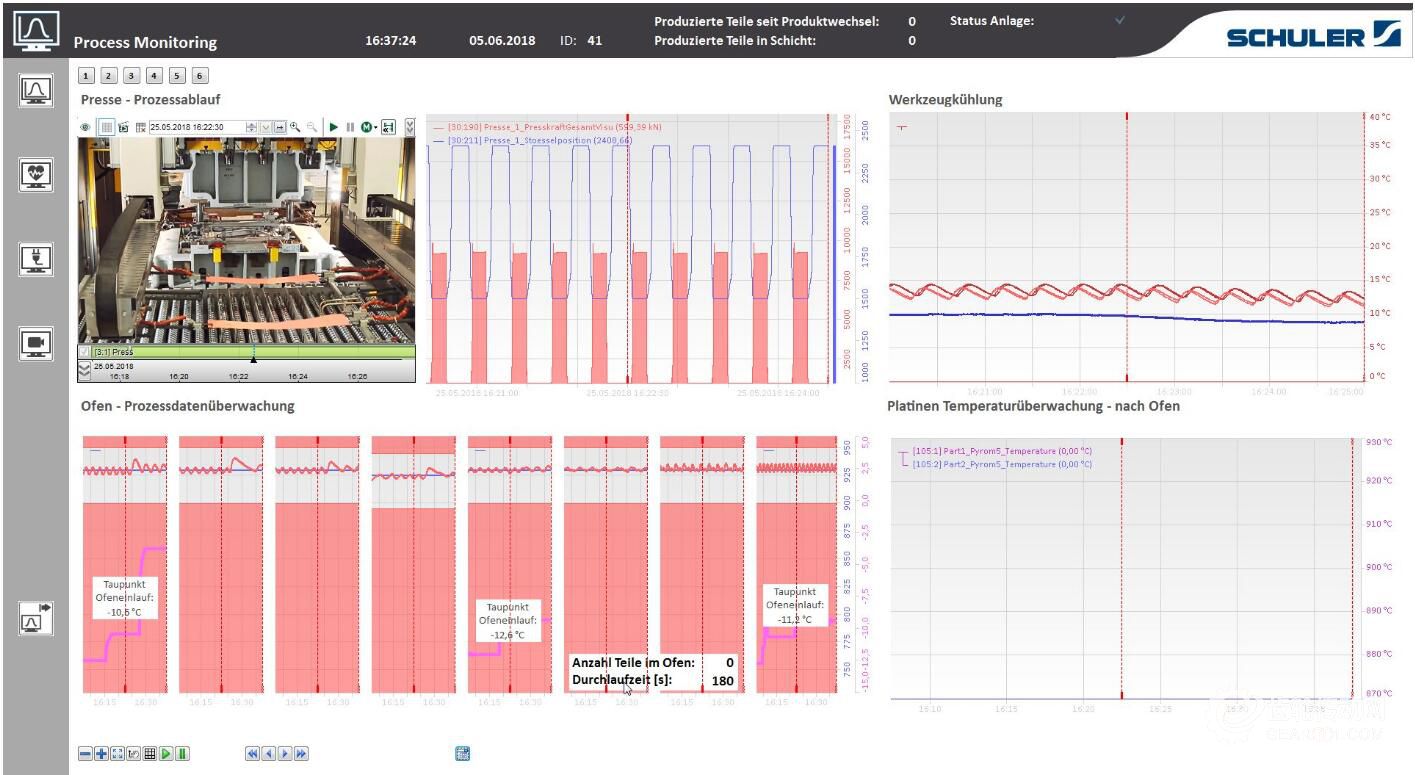Click the blue plus zoom-in button

pos(101,754)
